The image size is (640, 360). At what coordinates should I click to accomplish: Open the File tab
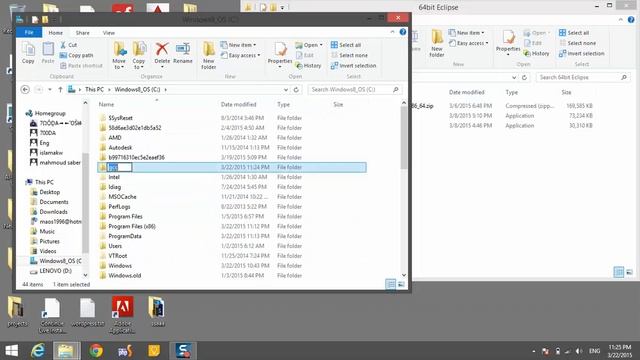(x=29, y=32)
